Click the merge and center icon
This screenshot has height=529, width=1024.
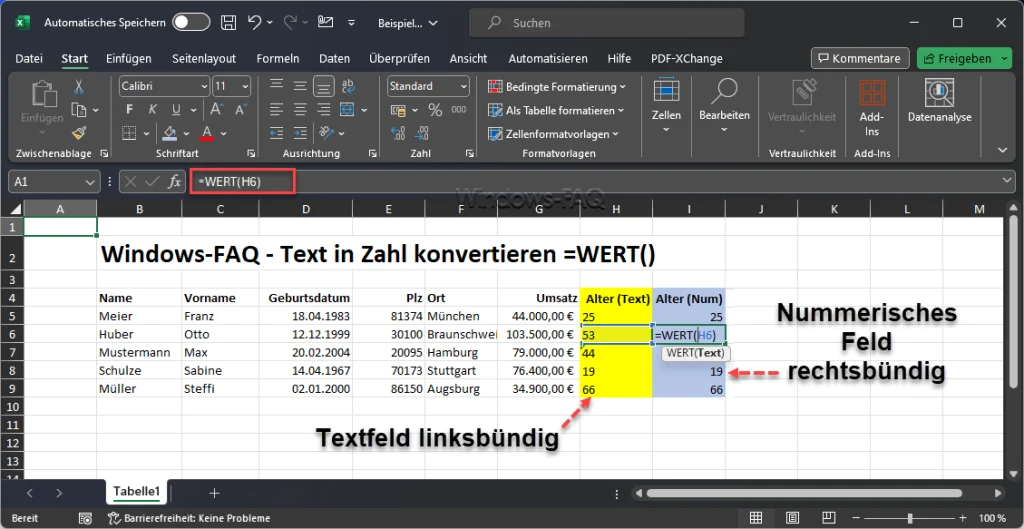(347, 110)
